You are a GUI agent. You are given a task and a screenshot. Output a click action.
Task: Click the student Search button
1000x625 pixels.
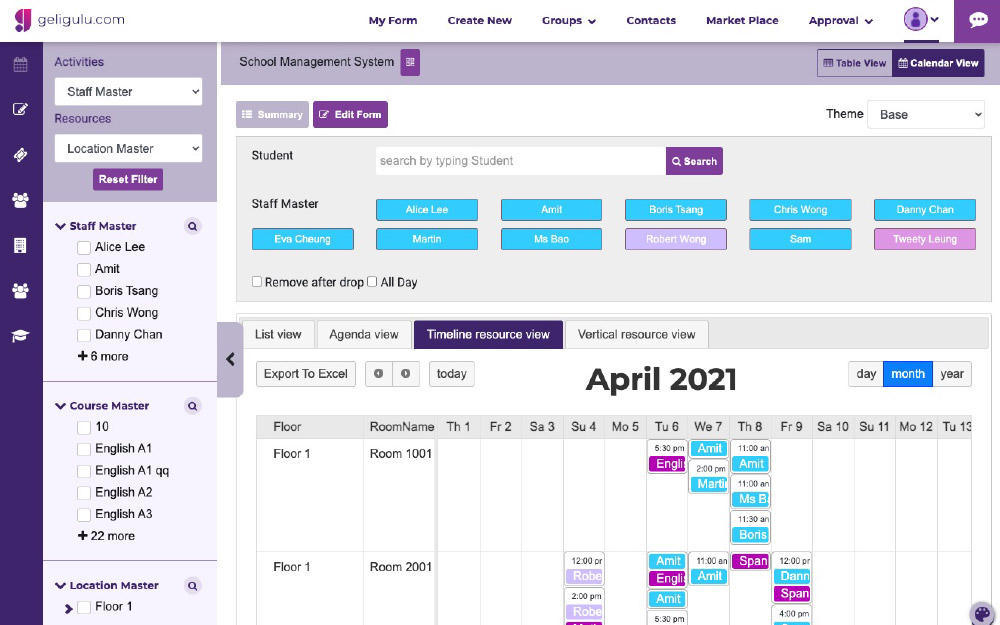click(x=694, y=161)
